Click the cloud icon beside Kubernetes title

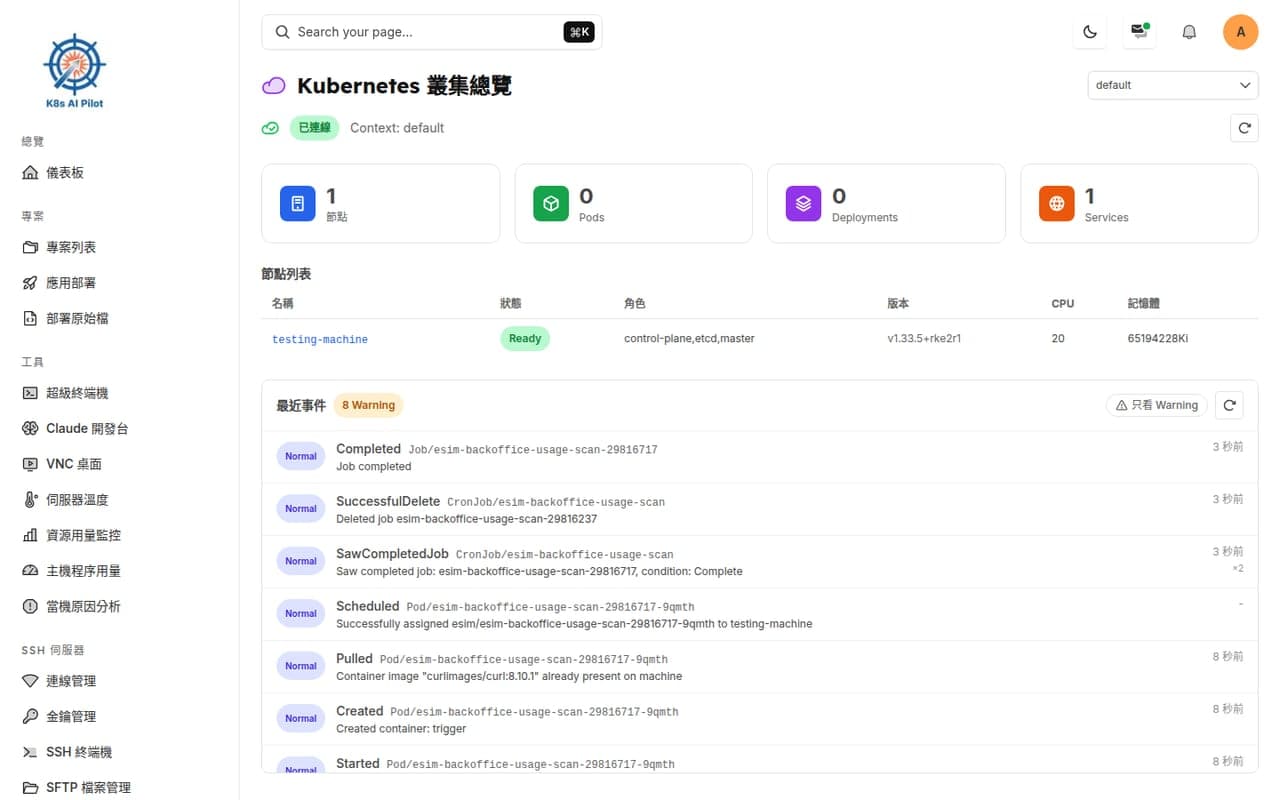(x=273, y=86)
